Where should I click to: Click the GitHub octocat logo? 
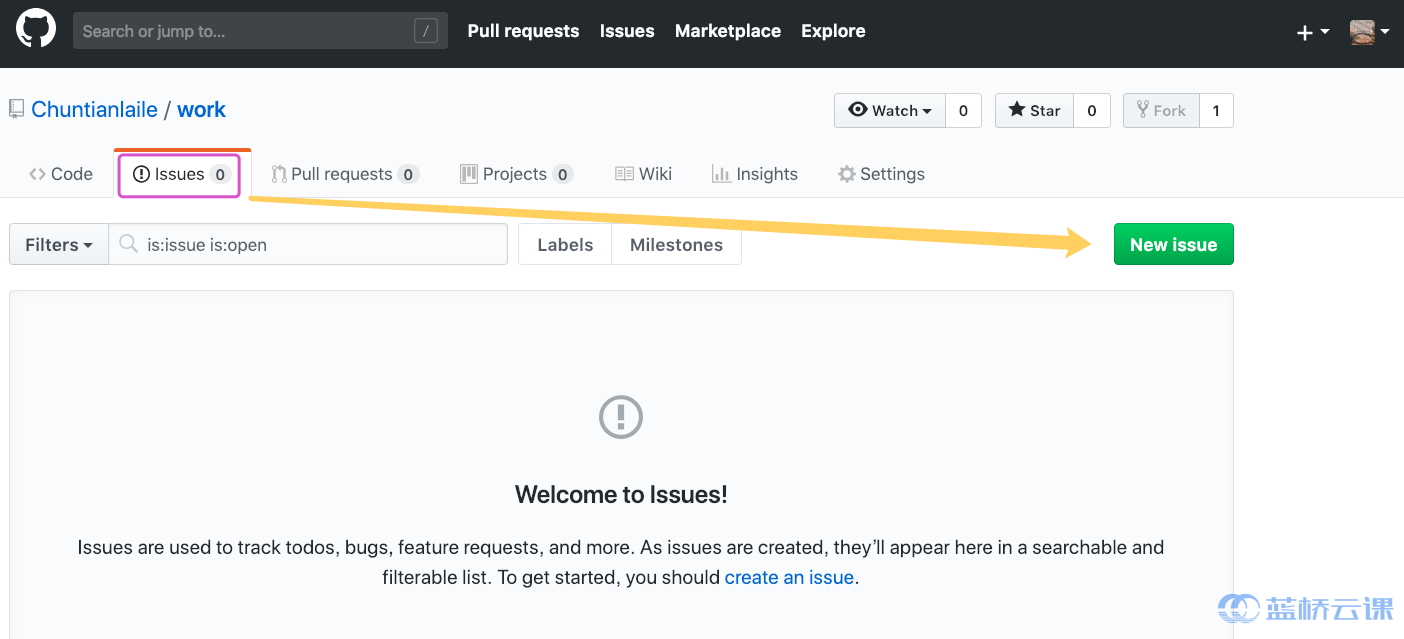click(36, 30)
